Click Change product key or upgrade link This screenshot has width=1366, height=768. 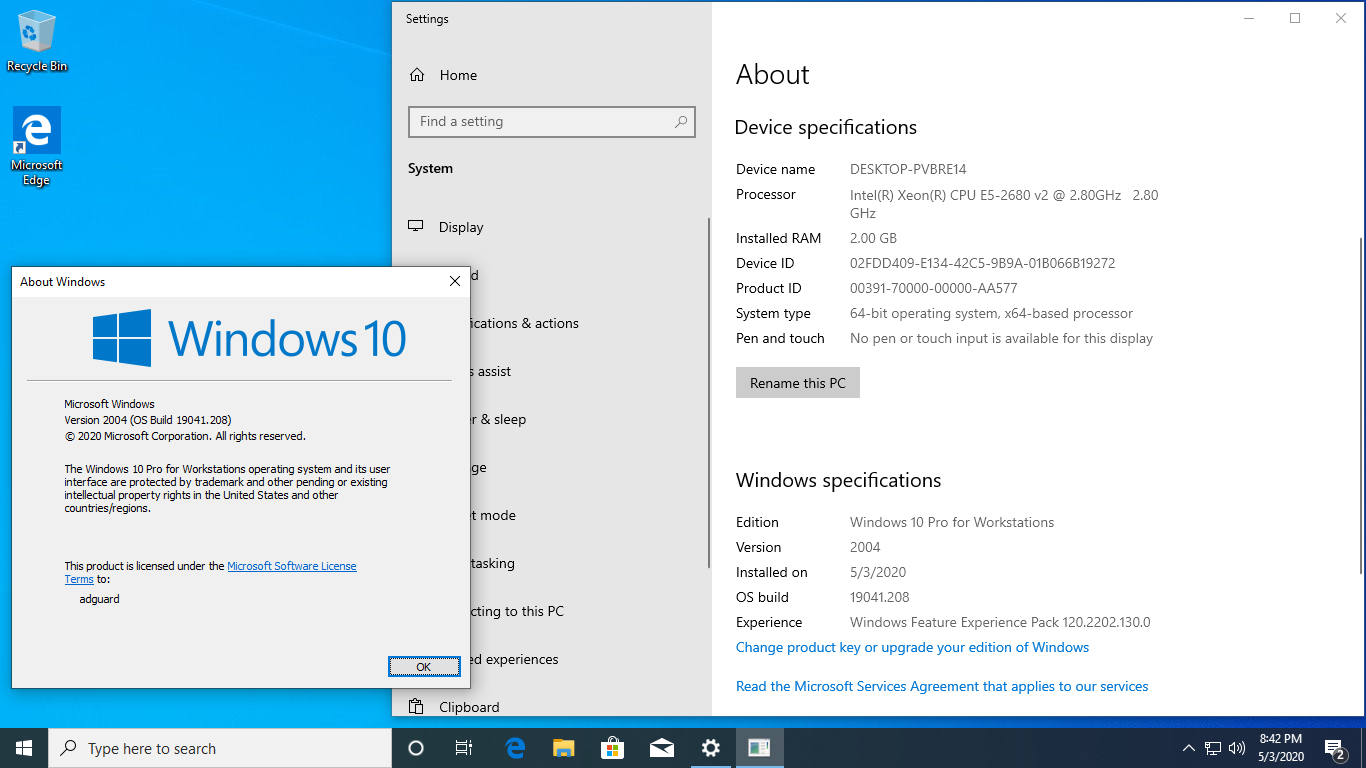[x=912, y=647]
